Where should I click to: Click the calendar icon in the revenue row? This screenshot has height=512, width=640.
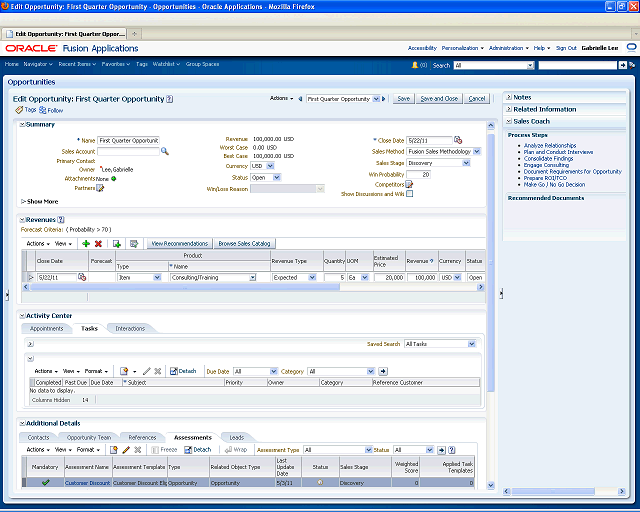point(82,277)
